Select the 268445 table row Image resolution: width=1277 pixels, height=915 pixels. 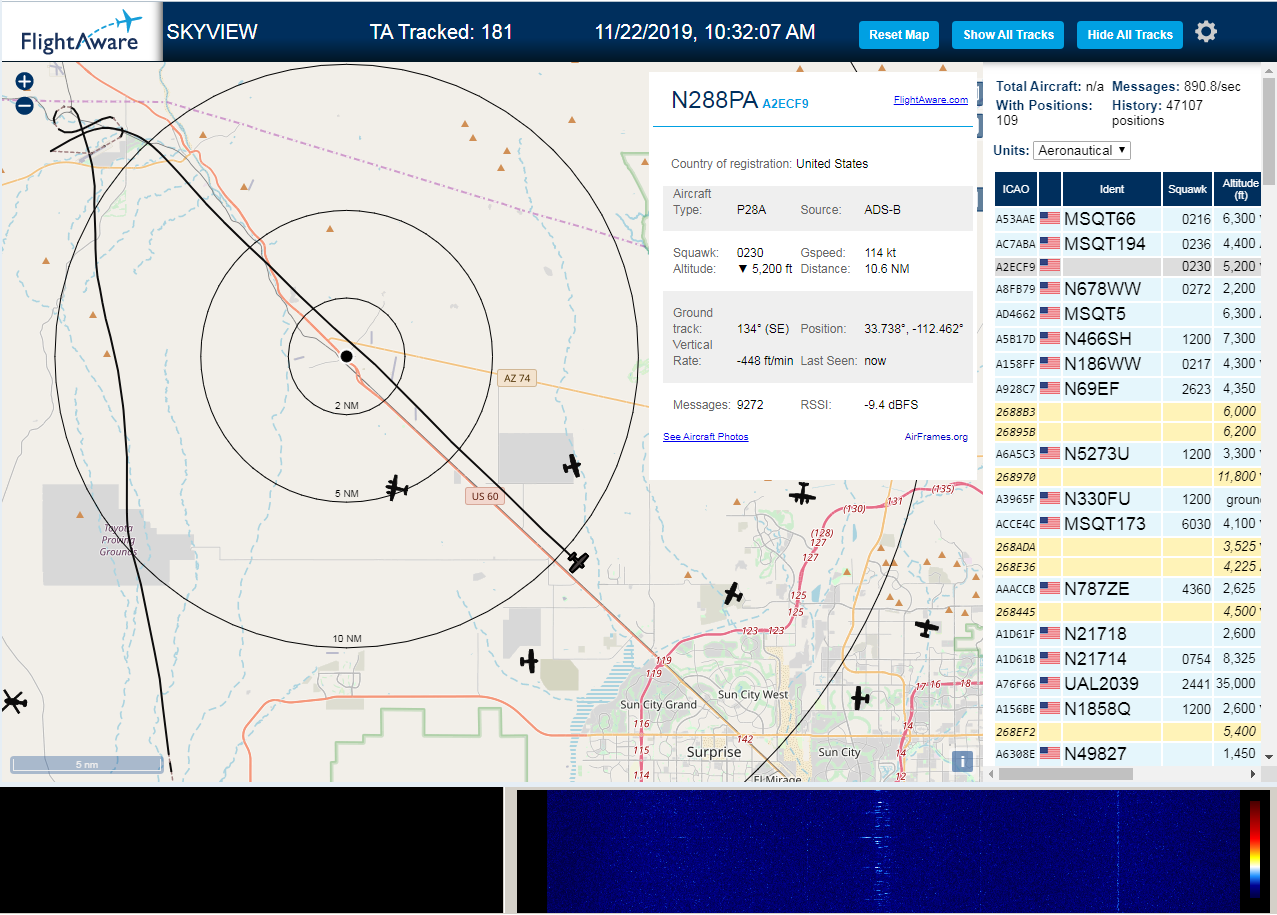click(x=1128, y=611)
